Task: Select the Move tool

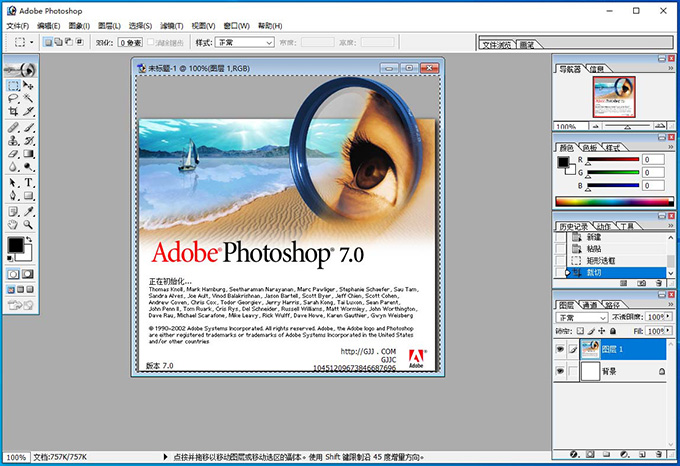Action: [29, 86]
